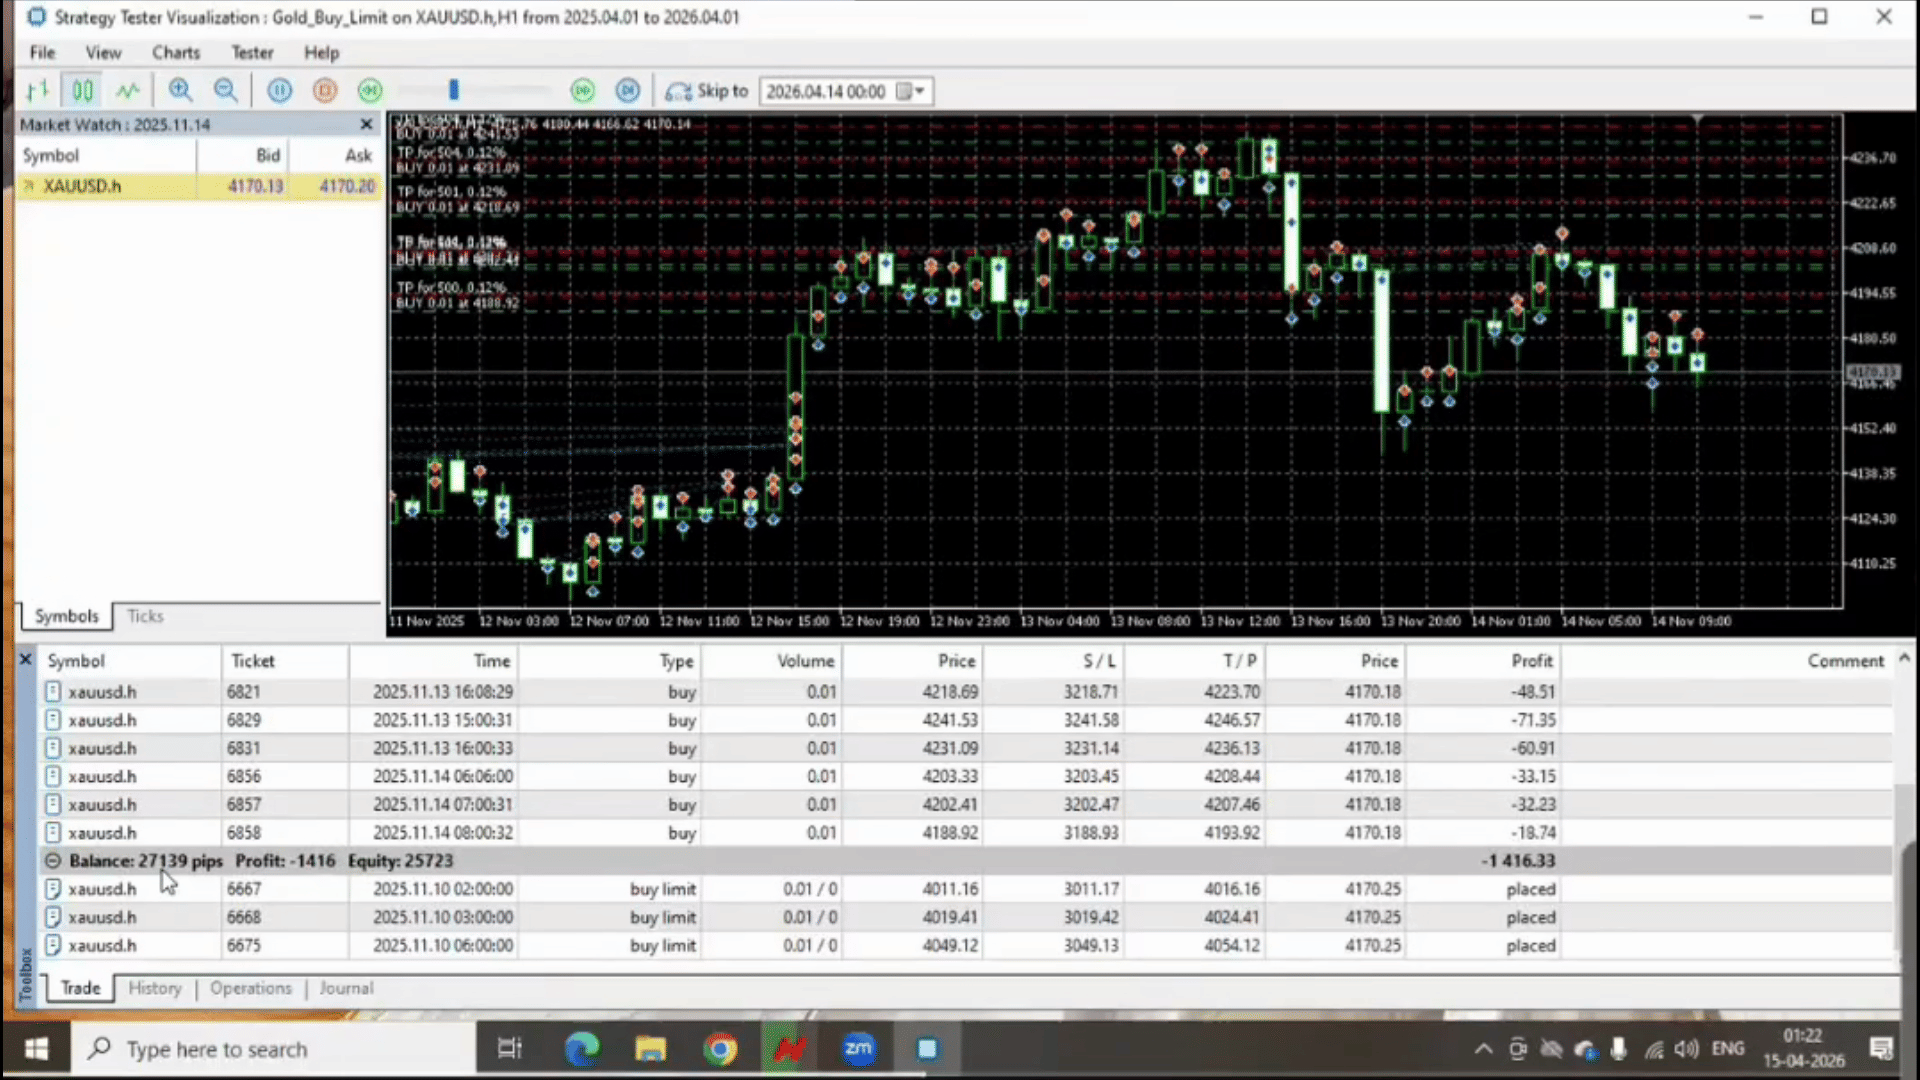1920x1080 pixels.
Task: Click the Comment column header
Action: point(1726,661)
